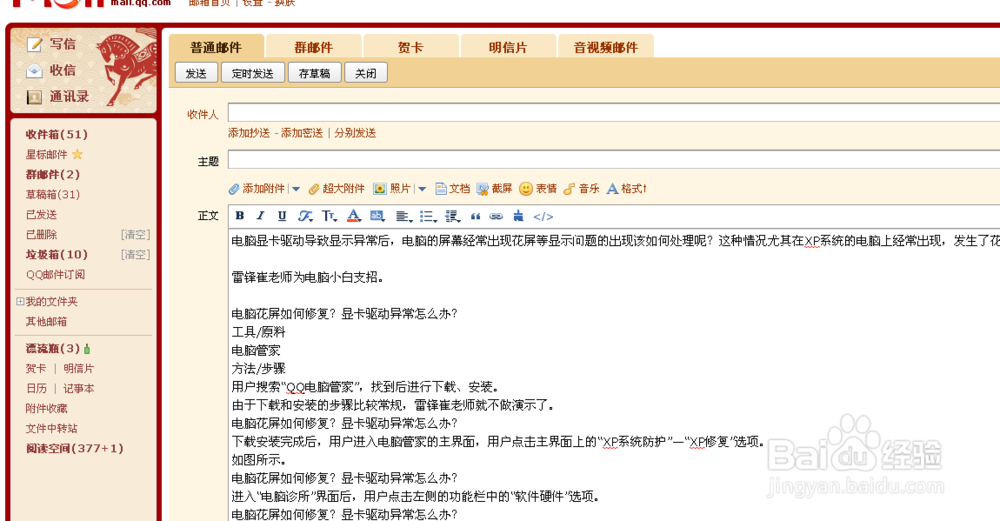Viewport: 1000px width, 521px height.
Task: Open the text highlight color picker
Action: (377, 216)
